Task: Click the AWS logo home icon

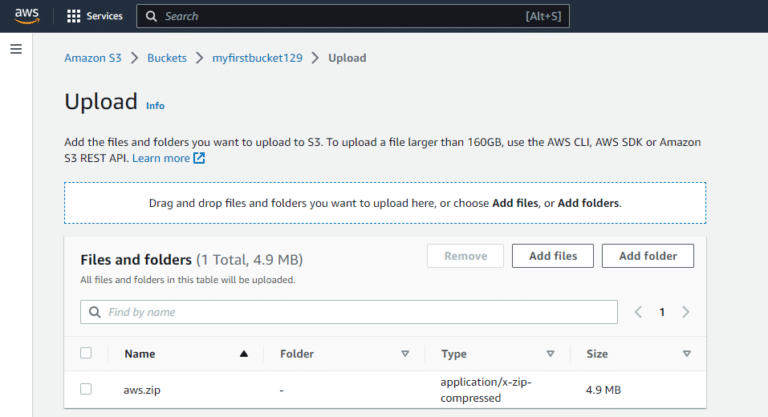Action: (x=26, y=16)
